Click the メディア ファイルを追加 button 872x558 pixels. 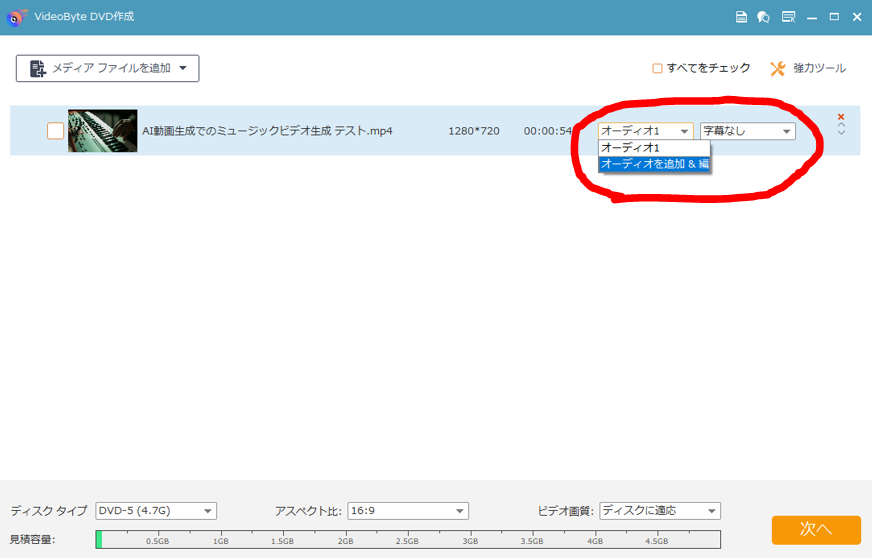(107, 68)
